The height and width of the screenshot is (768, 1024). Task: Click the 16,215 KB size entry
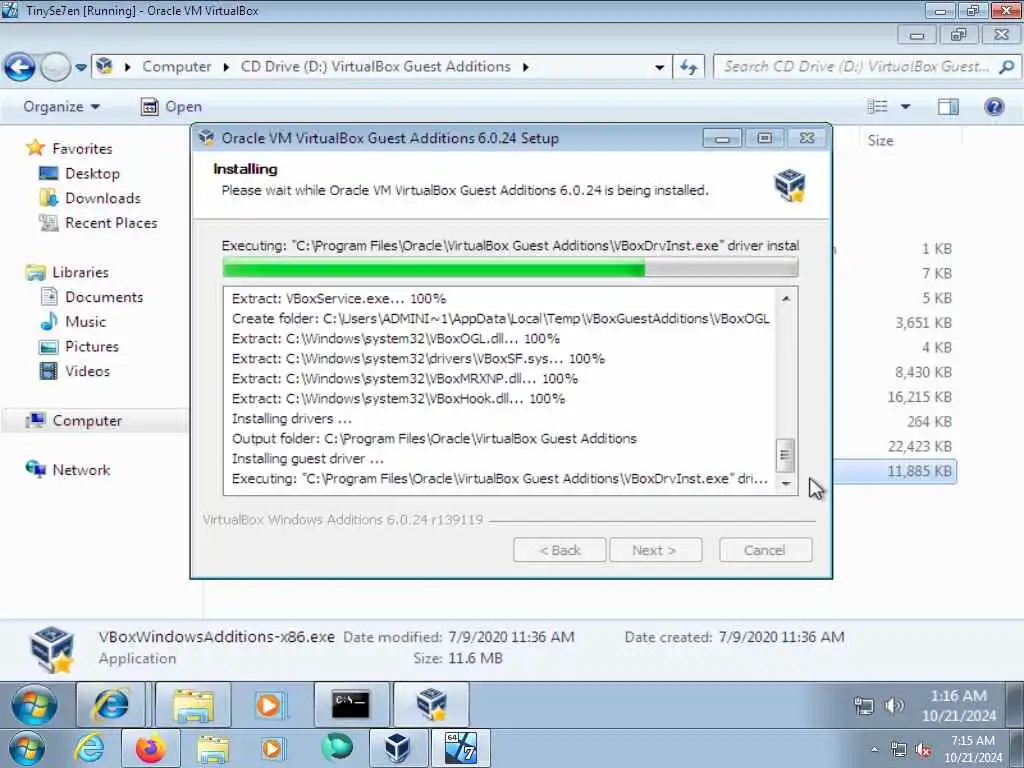tap(920, 396)
